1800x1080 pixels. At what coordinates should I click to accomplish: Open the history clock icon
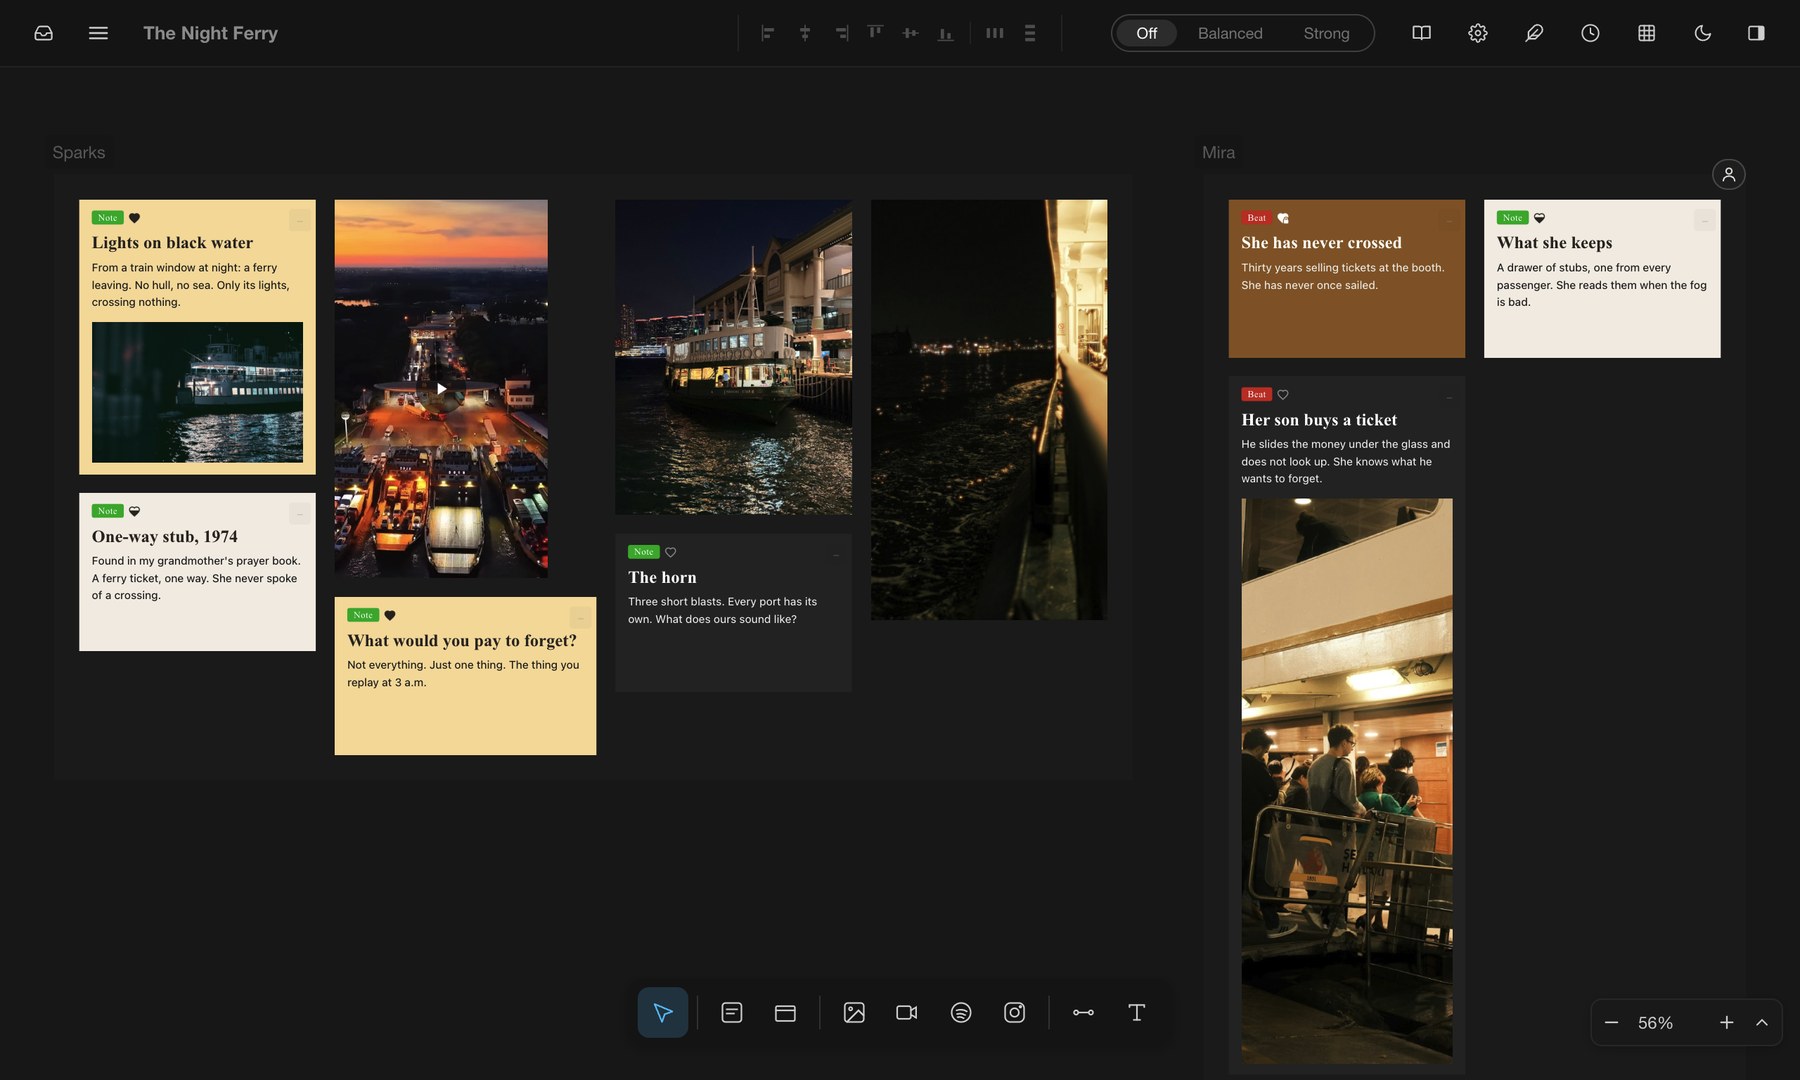pos(1590,33)
